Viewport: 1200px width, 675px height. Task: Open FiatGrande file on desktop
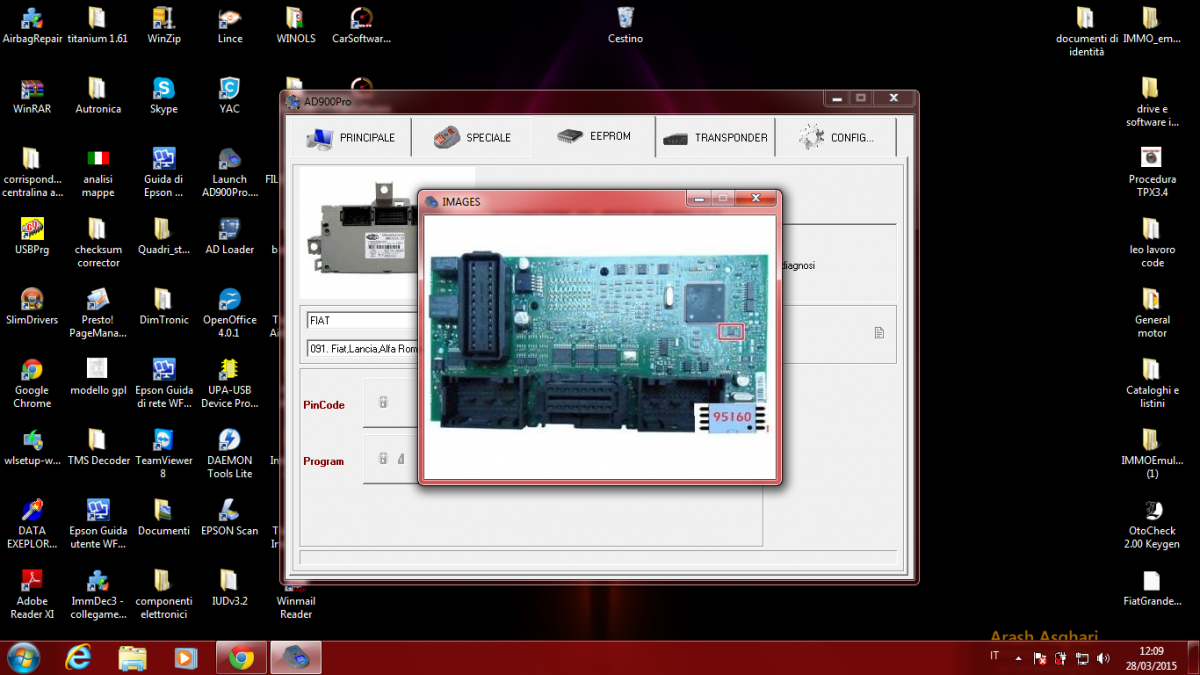1151,587
